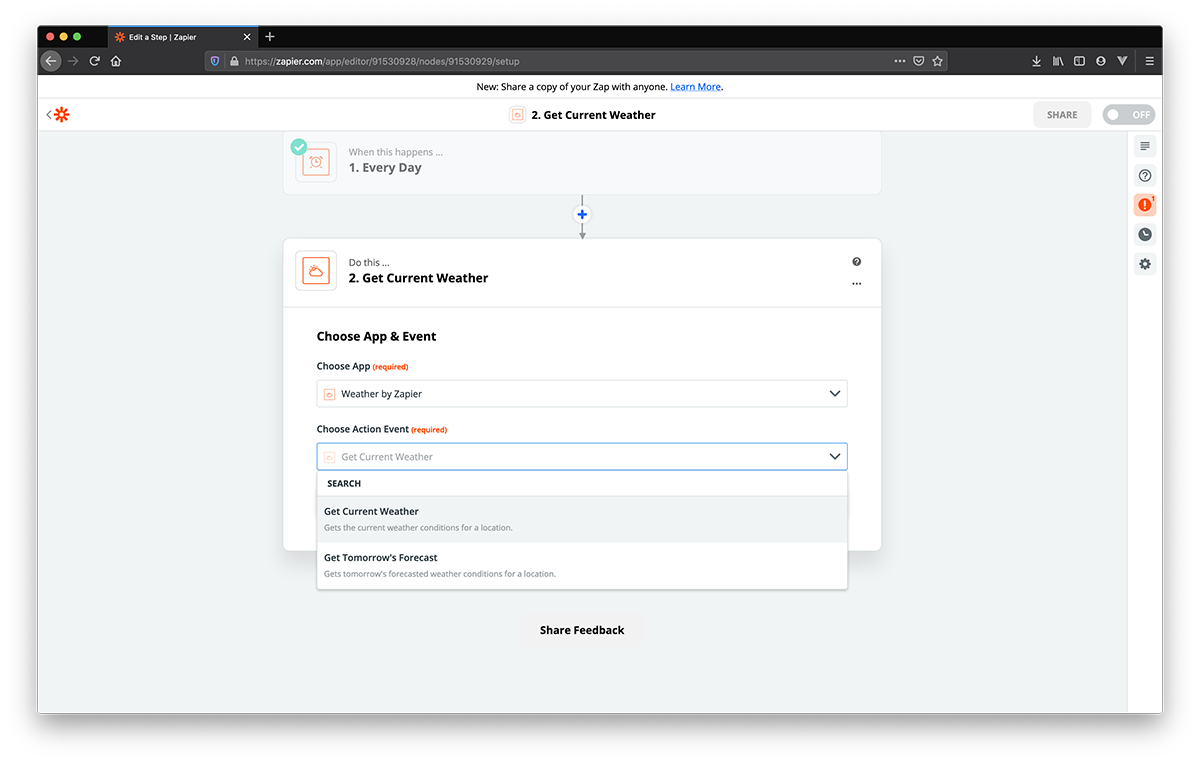This screenshot has width=1200, height=763.
Task: Click the 2. Get Current Weather title
Action: (x=418, y=278)
